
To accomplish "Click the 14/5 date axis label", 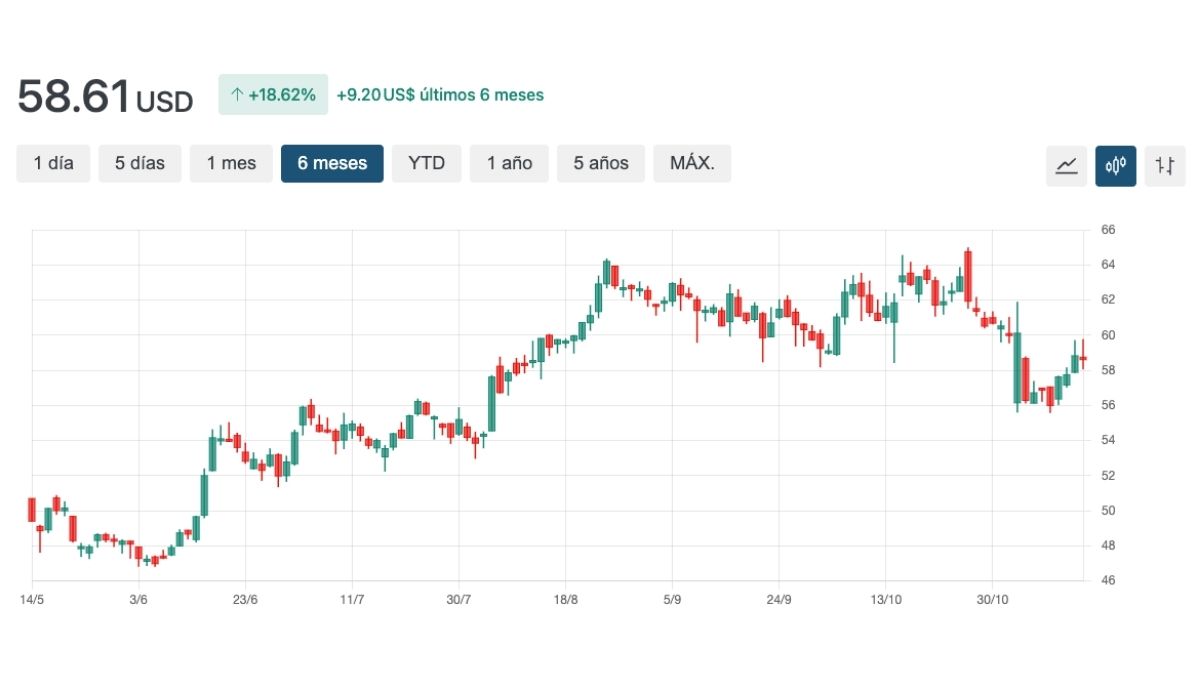I will click(x=32, y=600).
